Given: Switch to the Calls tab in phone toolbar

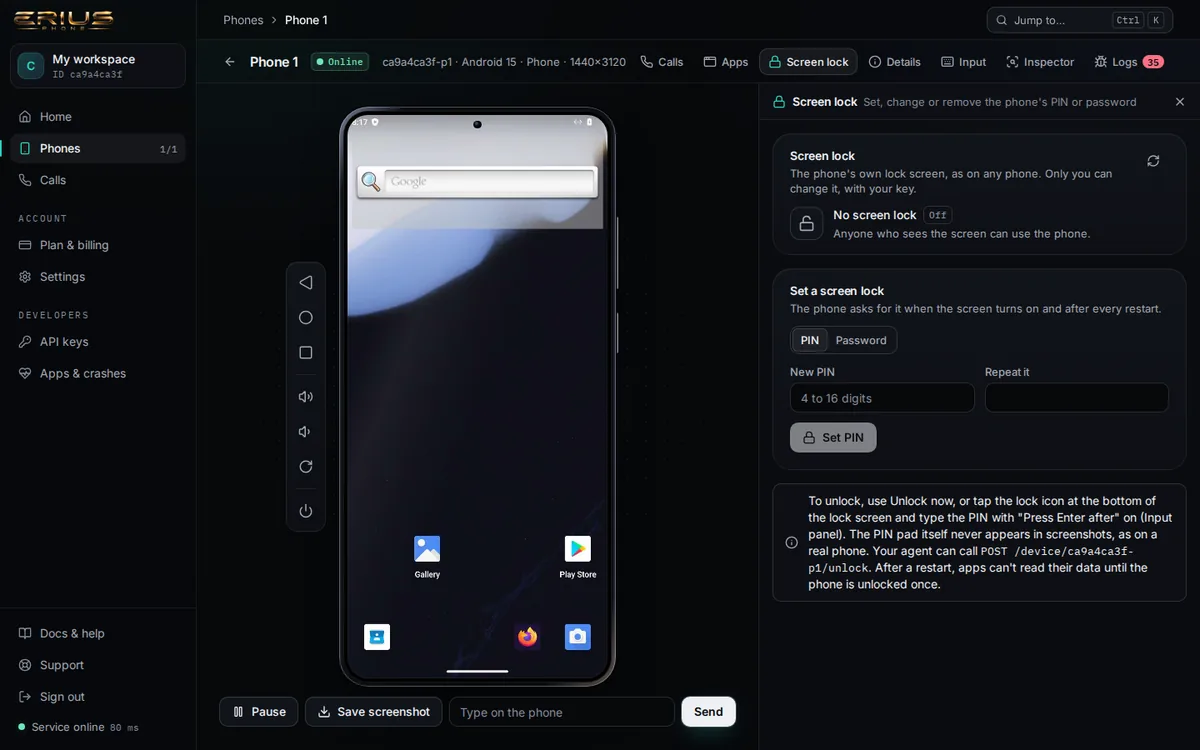Looking at the screenshot, I should (662, 62).
